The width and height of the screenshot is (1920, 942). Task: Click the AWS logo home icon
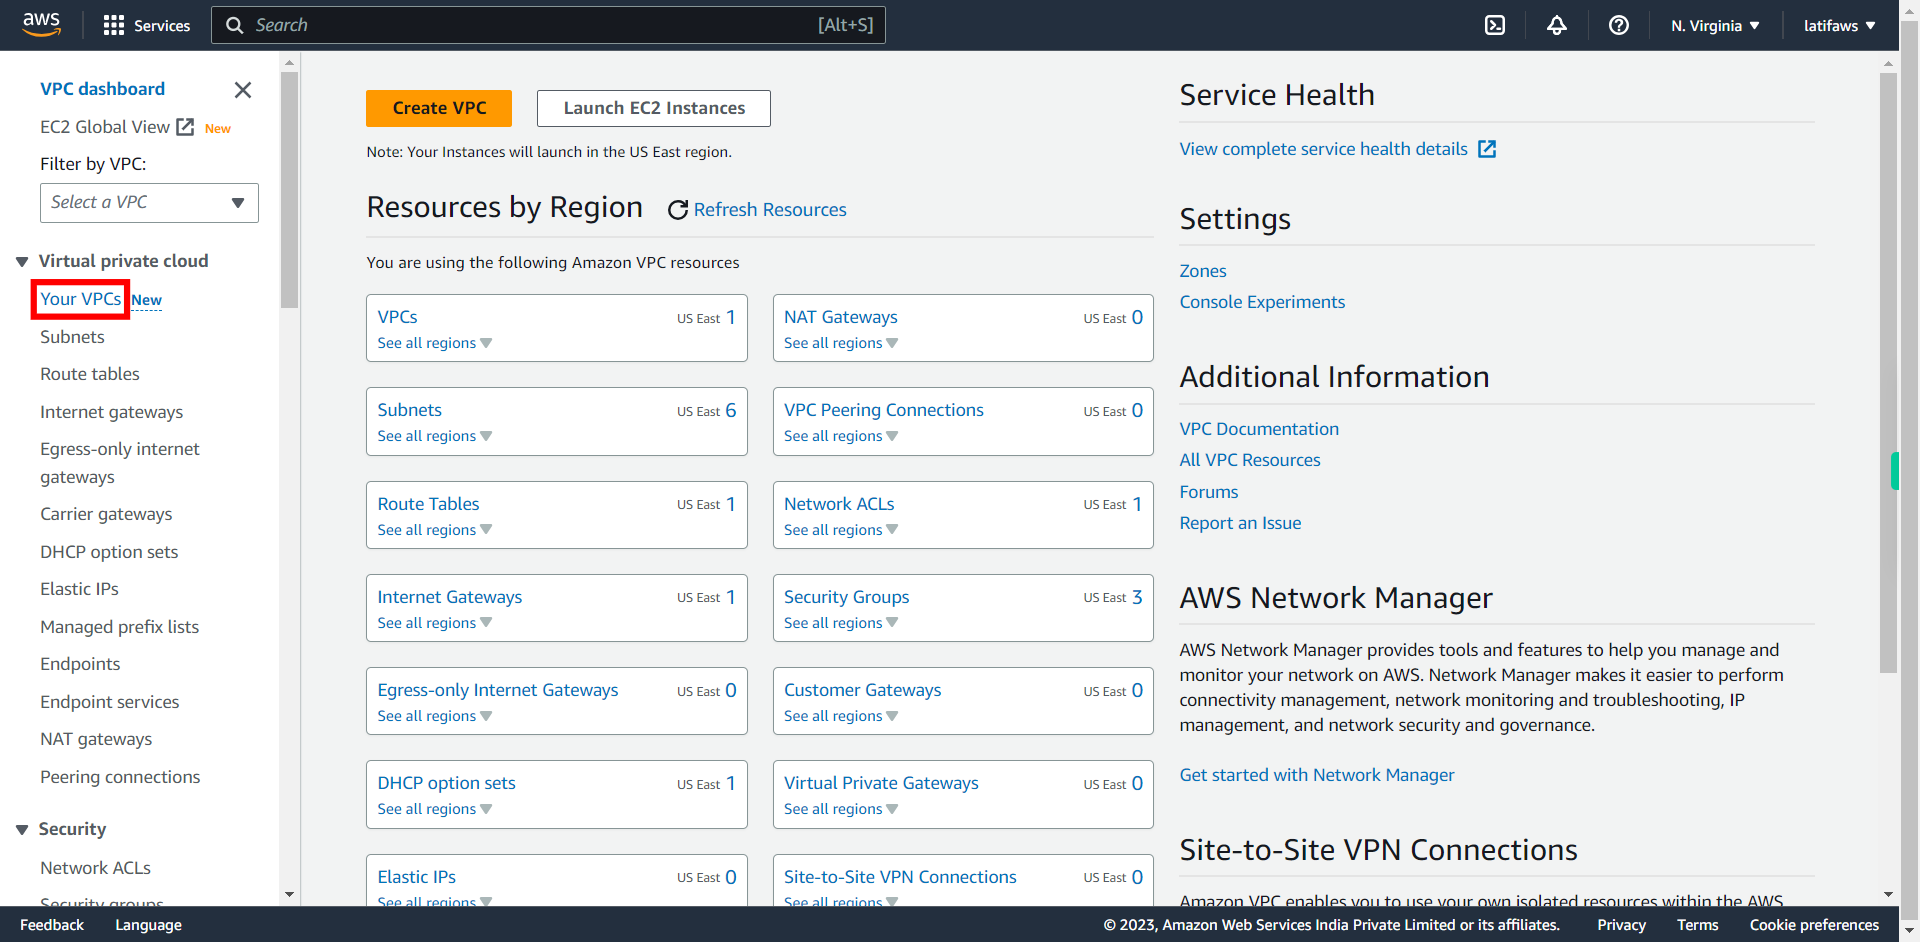click(x=42, y=25)
